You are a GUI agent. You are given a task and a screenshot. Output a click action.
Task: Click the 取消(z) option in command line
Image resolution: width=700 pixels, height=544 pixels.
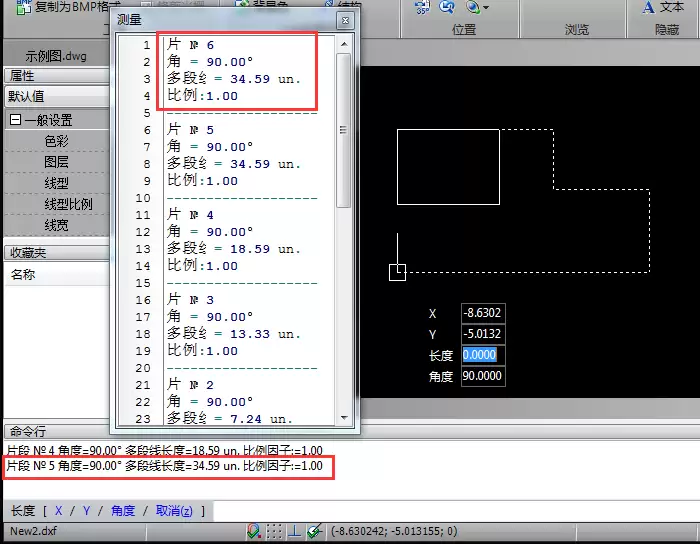(174, 511)
